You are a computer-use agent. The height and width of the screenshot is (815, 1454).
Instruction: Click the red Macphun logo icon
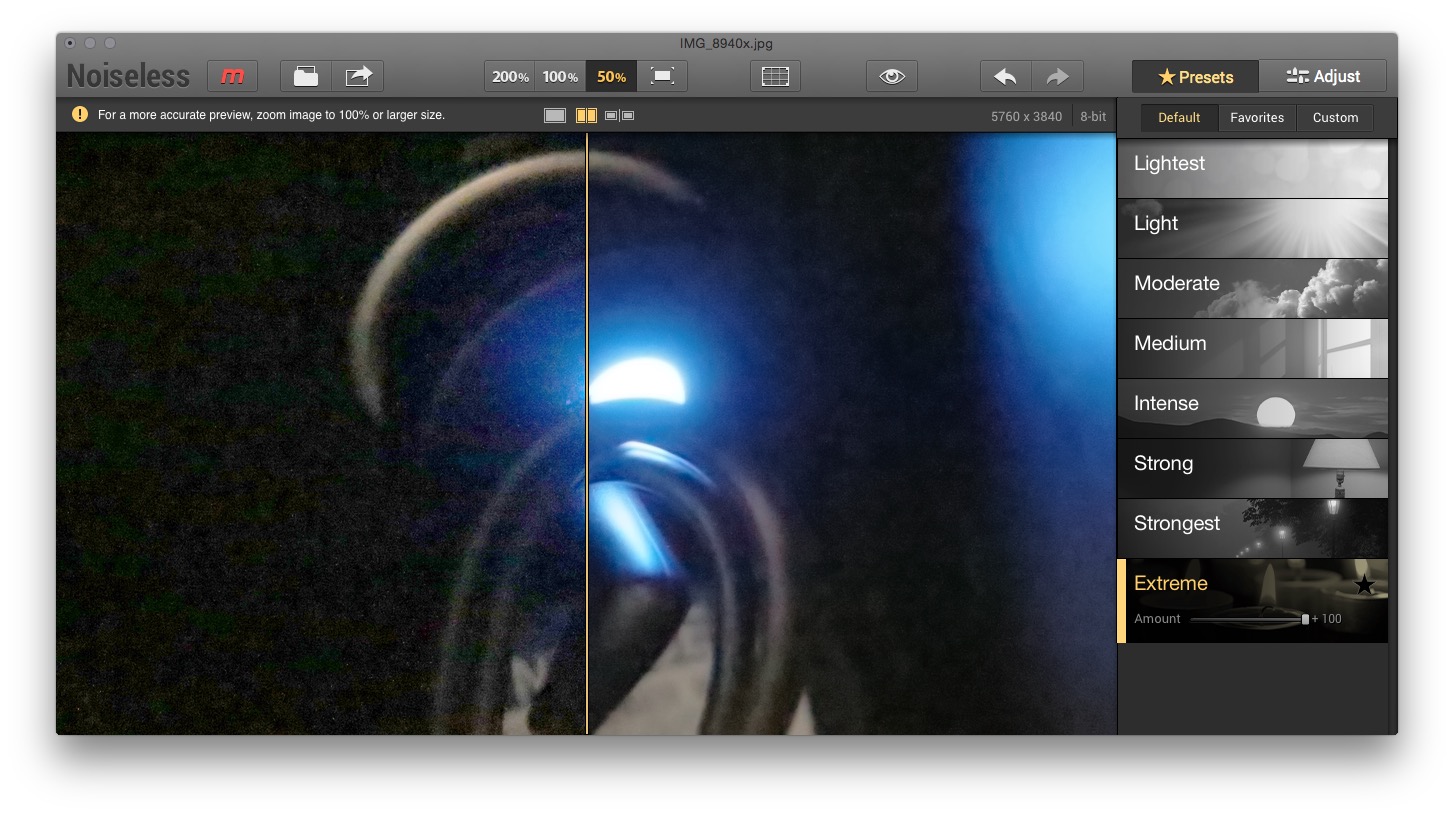tap(232, 76)
